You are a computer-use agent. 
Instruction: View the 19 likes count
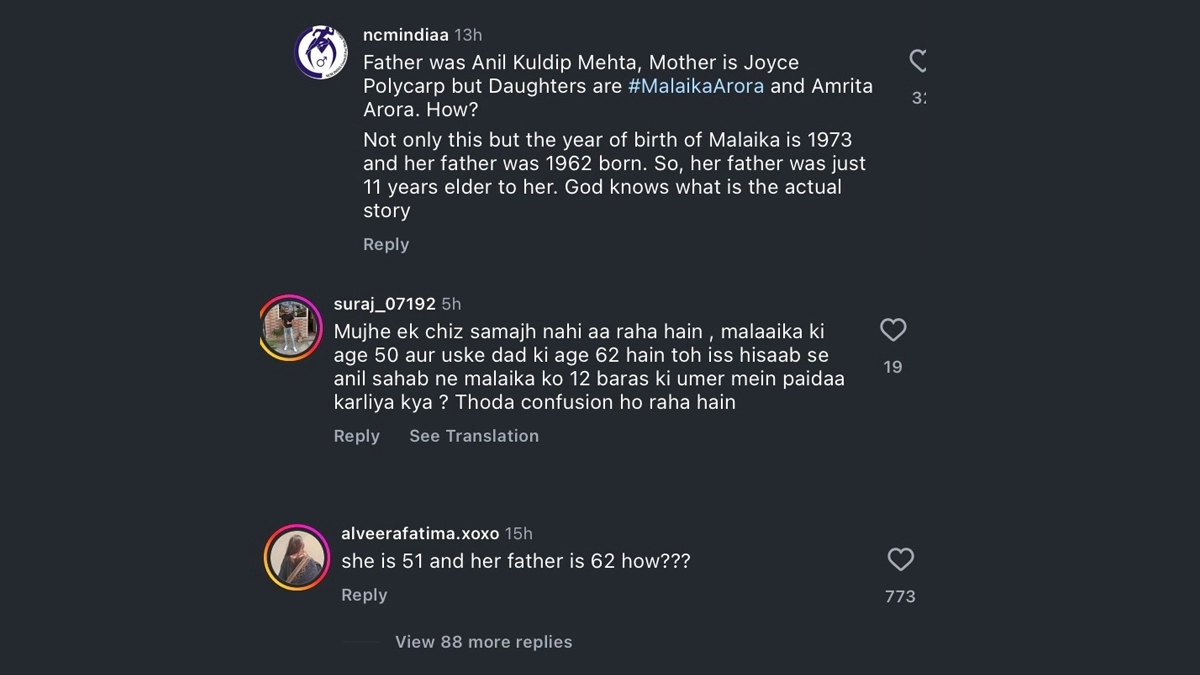(893, 367)
